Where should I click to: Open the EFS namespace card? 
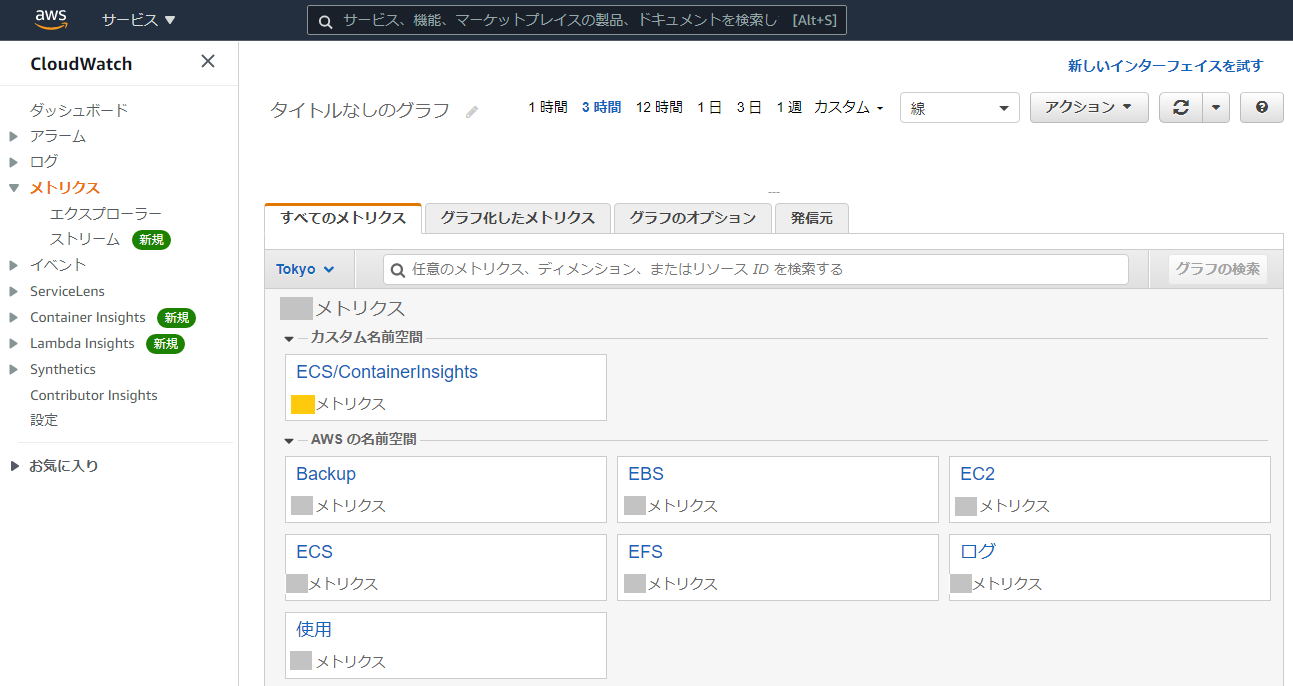[777, 567]
